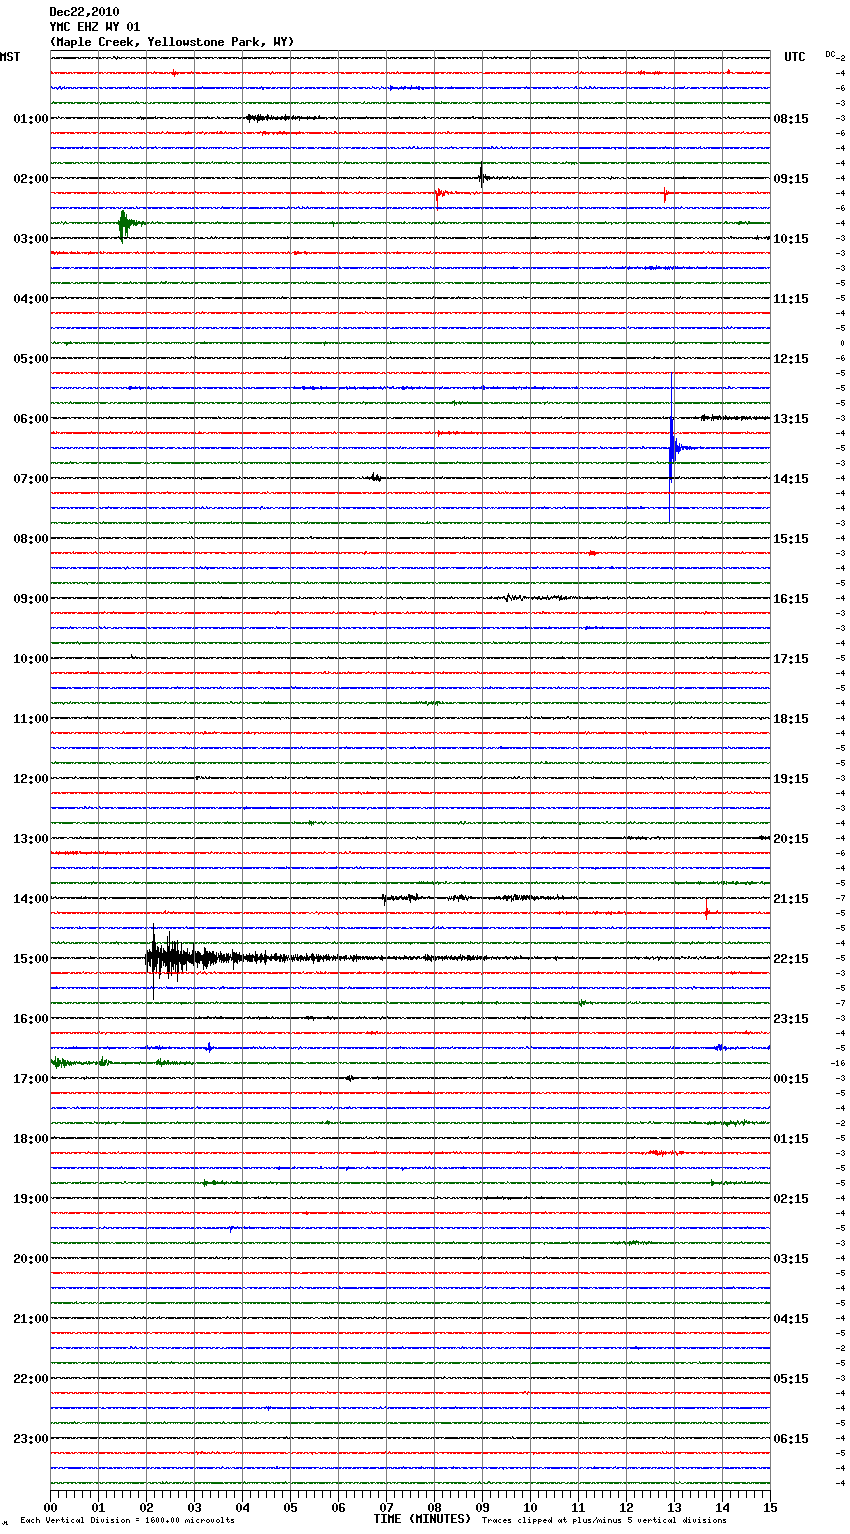Select the 07:00 MST row label
850x1534 pixels.
[30, 479]
